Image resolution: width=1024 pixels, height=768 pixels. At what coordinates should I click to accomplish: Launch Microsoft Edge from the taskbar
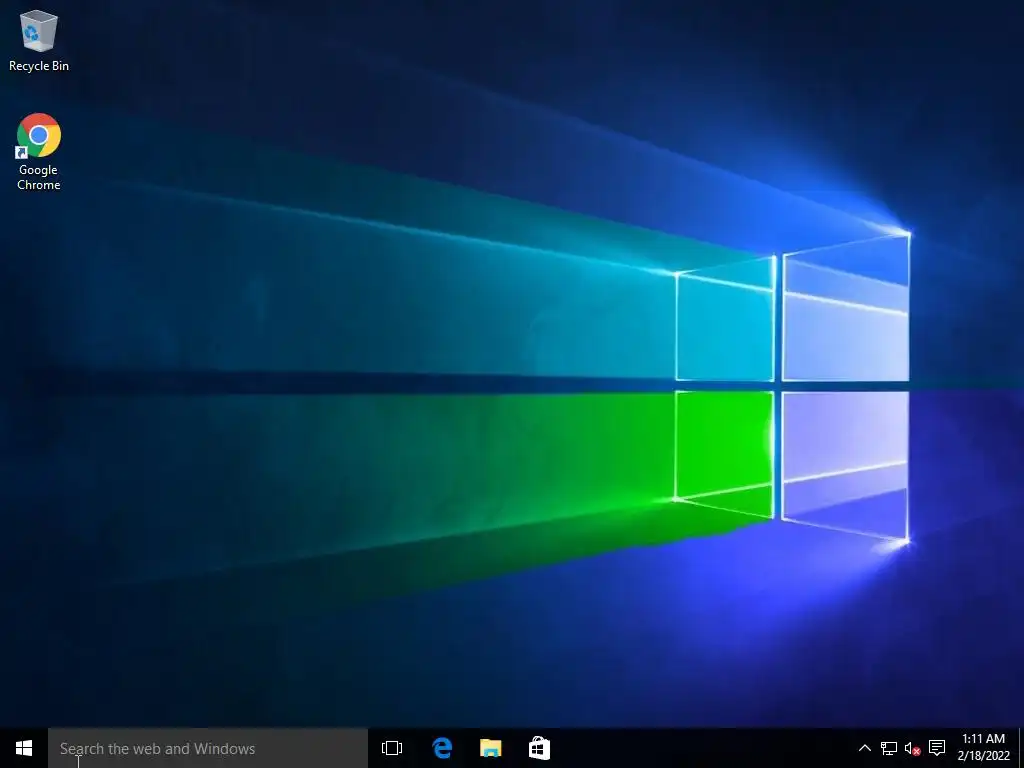[442, 748]
